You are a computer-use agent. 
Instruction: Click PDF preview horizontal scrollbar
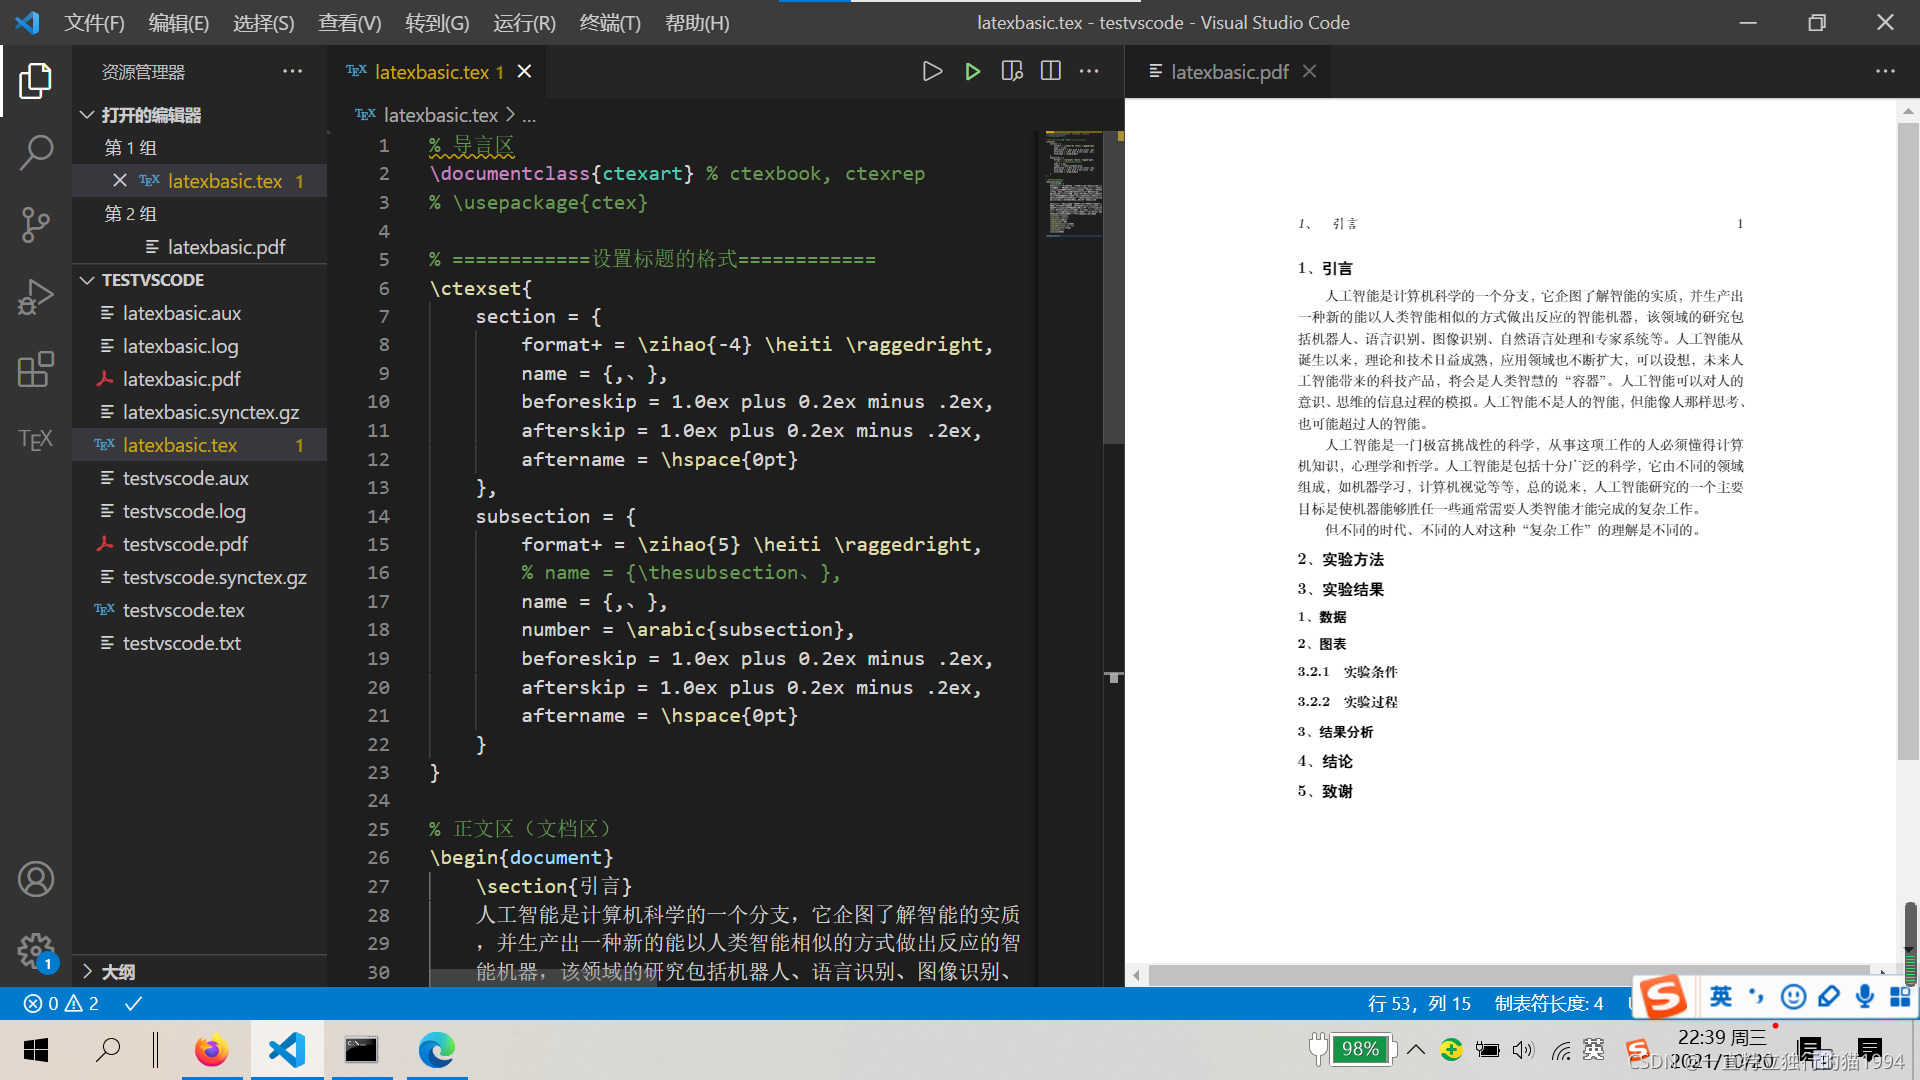point(1508,974)
